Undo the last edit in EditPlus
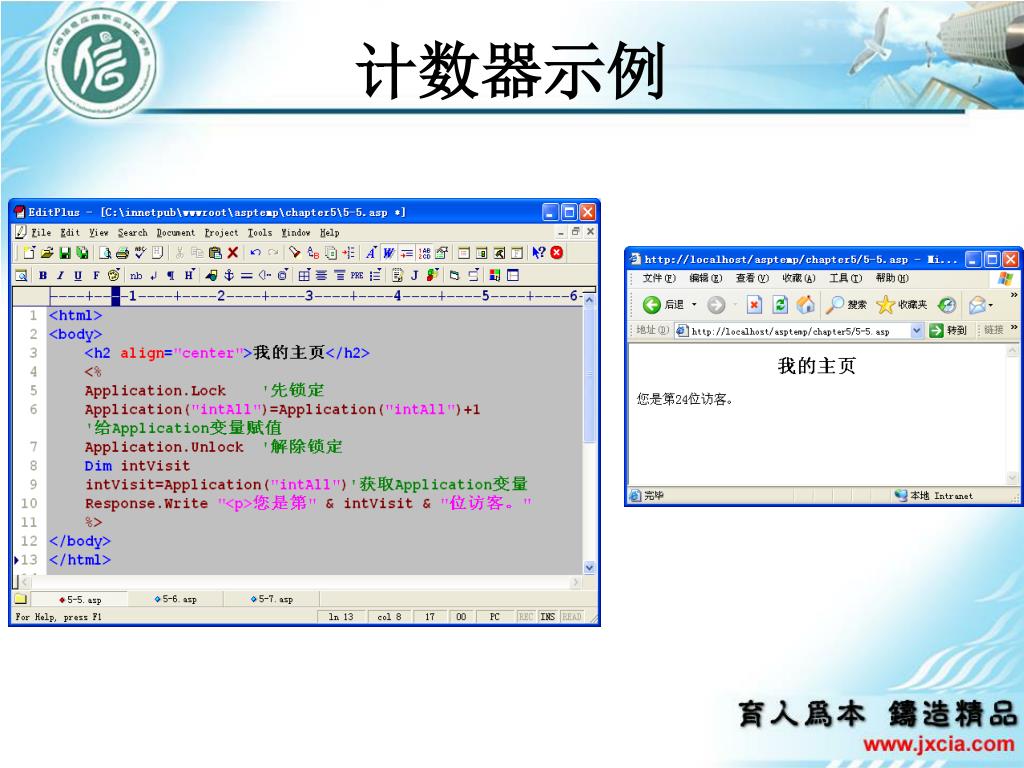Image resolution: width=1024 pixels, height=768 pixels. point(255,253)
